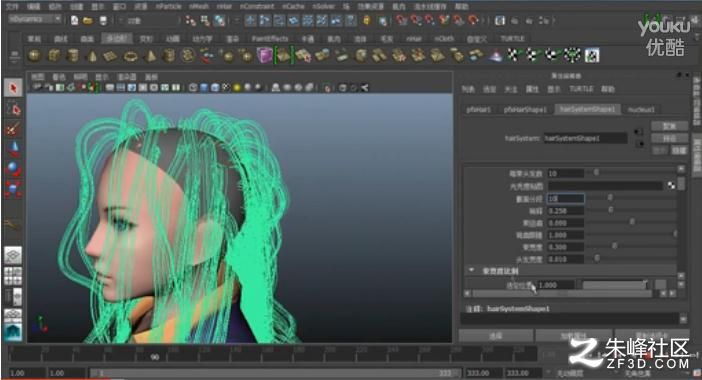Click the slider next to the 0.258 value
702x380 pixels.
631,210
